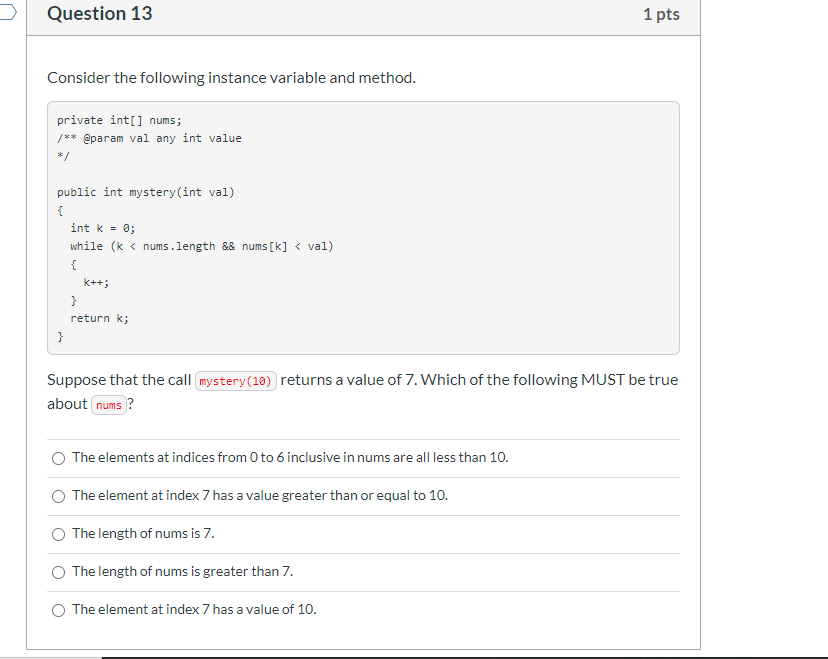Click the mystery(10) code token

(236, 381)
